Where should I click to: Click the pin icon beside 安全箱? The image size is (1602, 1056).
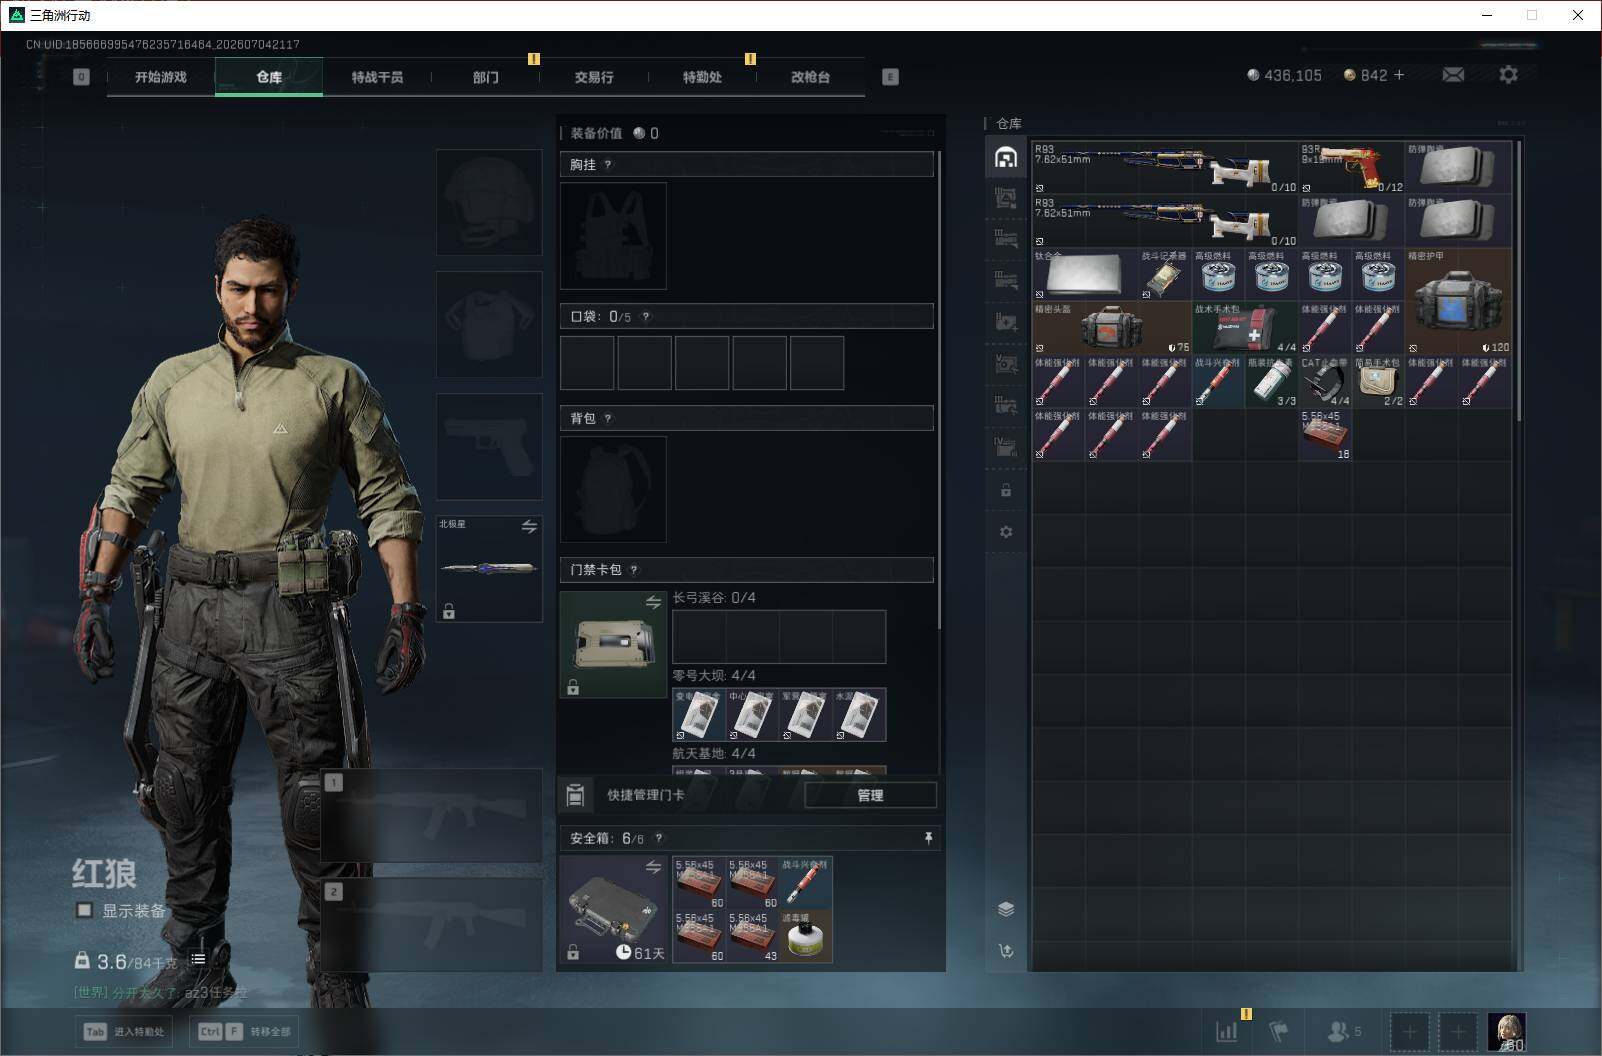coord(928,838)
